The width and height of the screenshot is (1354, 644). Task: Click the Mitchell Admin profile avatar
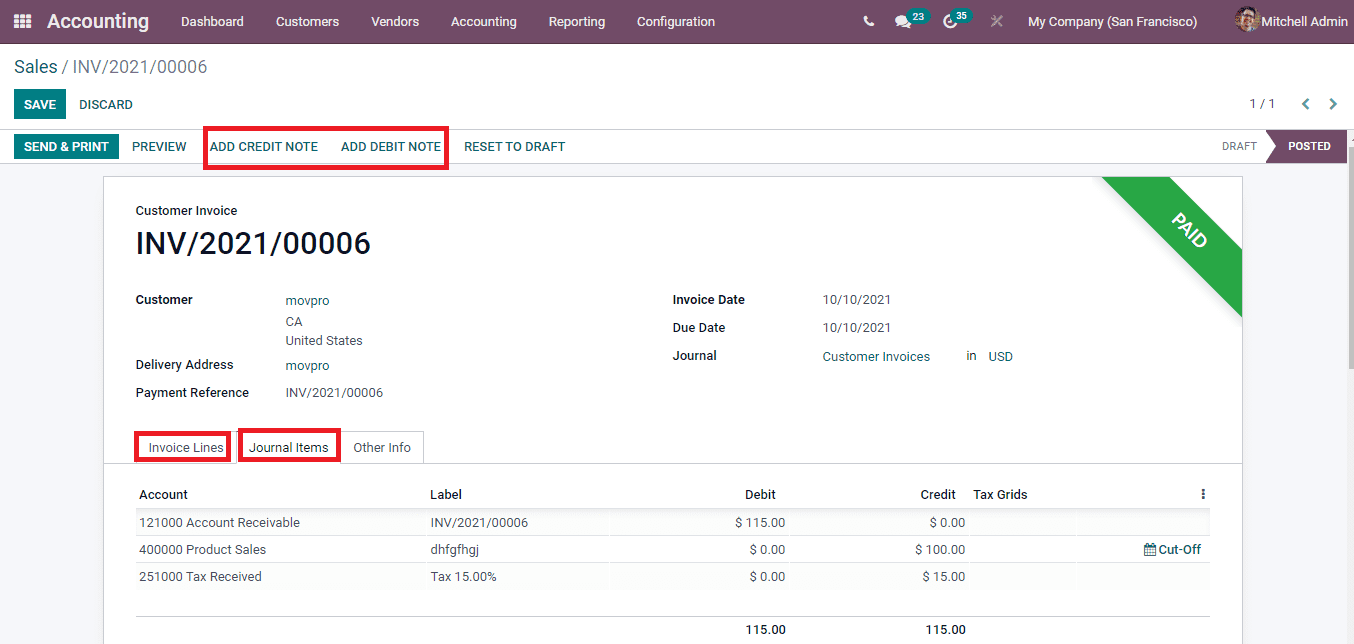tap(1247, 20)
